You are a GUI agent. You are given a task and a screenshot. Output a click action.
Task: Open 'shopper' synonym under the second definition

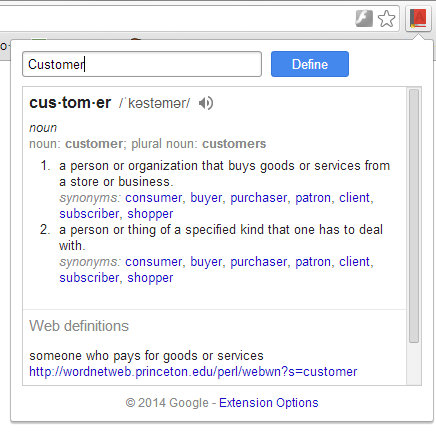(150, 278)
